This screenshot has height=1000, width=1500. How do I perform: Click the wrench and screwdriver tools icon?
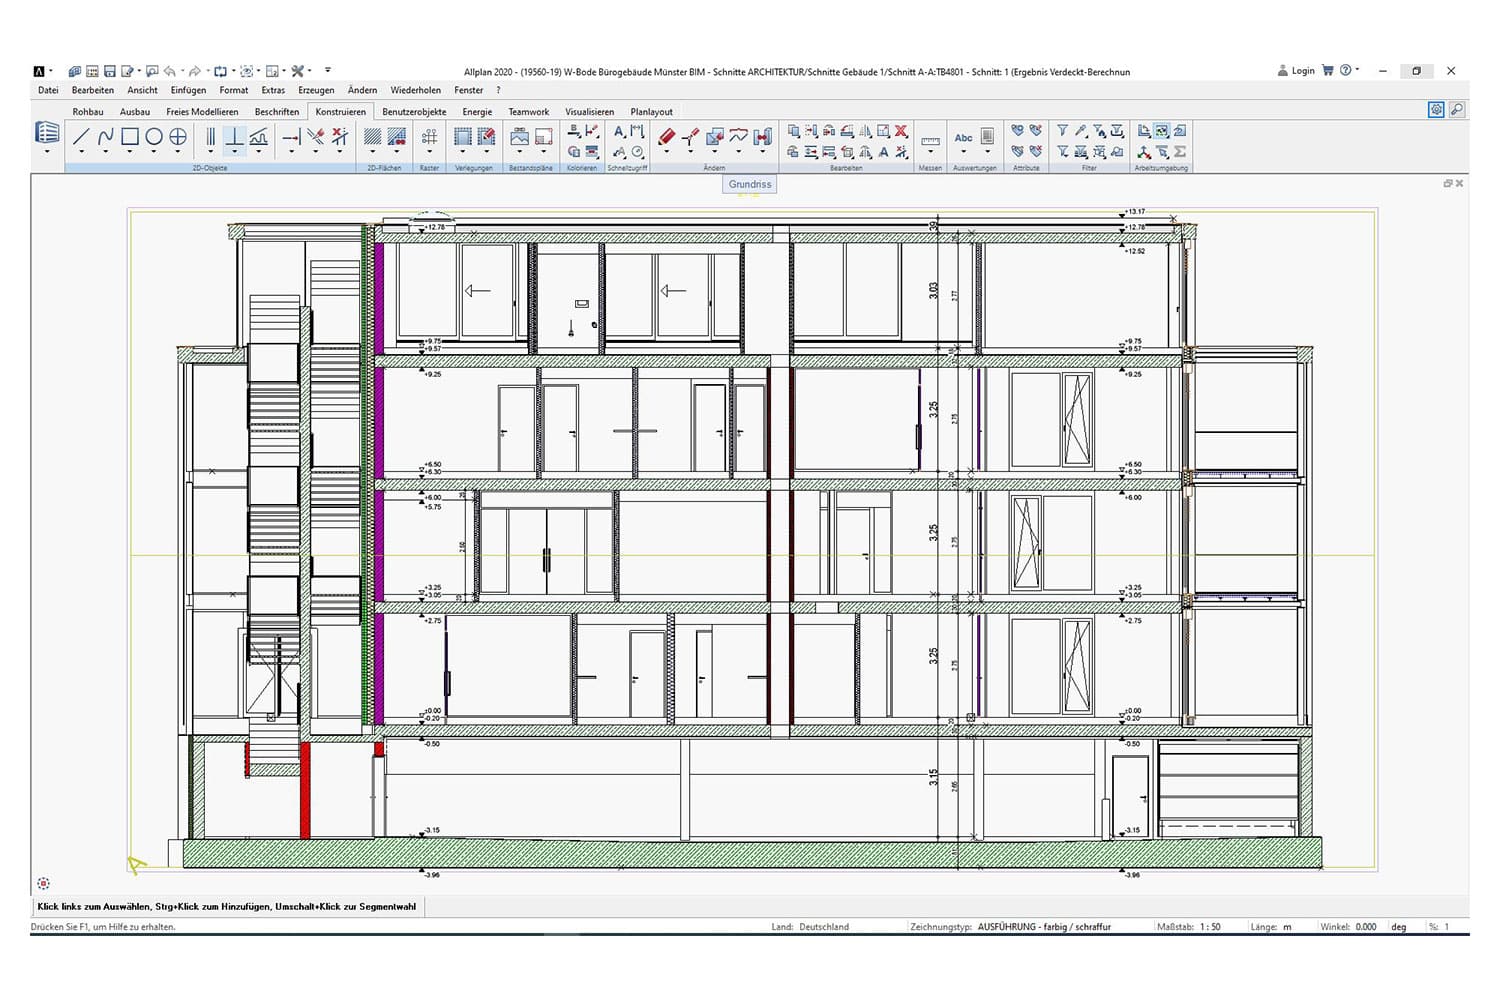297,71
